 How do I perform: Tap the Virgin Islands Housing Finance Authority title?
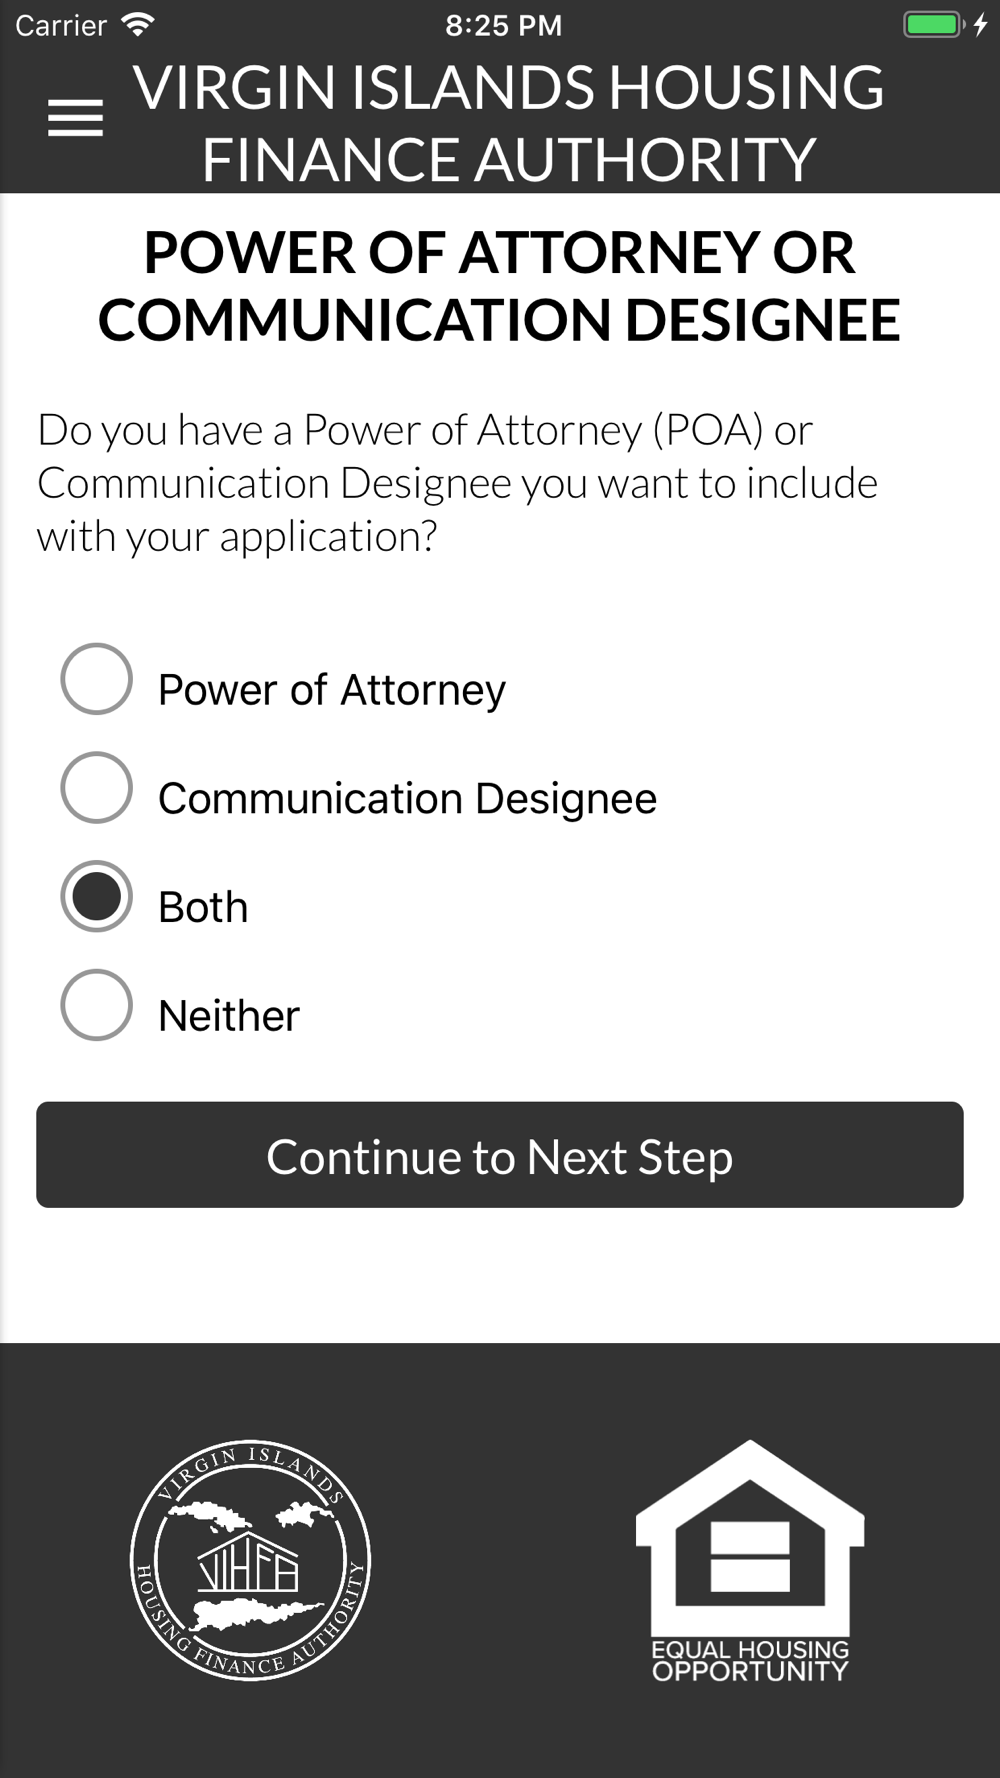(509, 124)
